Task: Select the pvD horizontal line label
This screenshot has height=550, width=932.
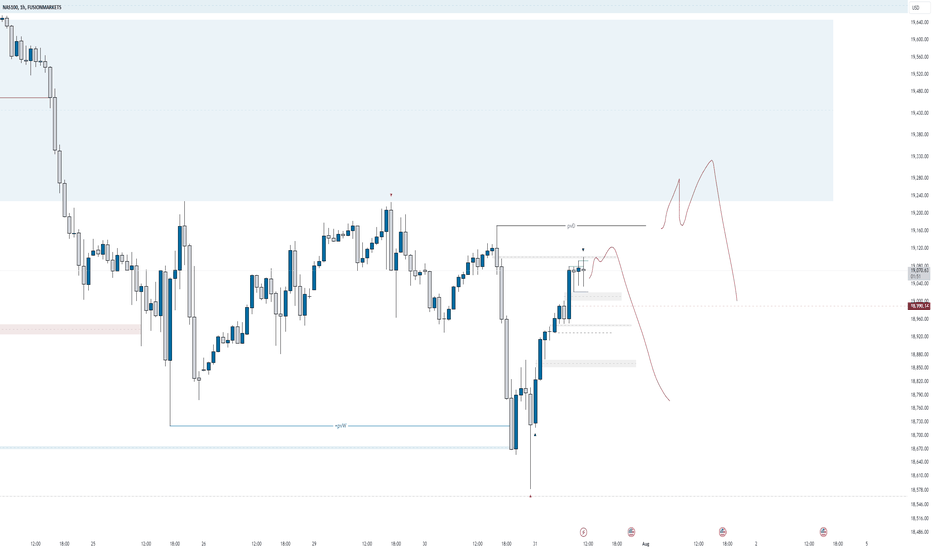Action: (x=571, y=226)
